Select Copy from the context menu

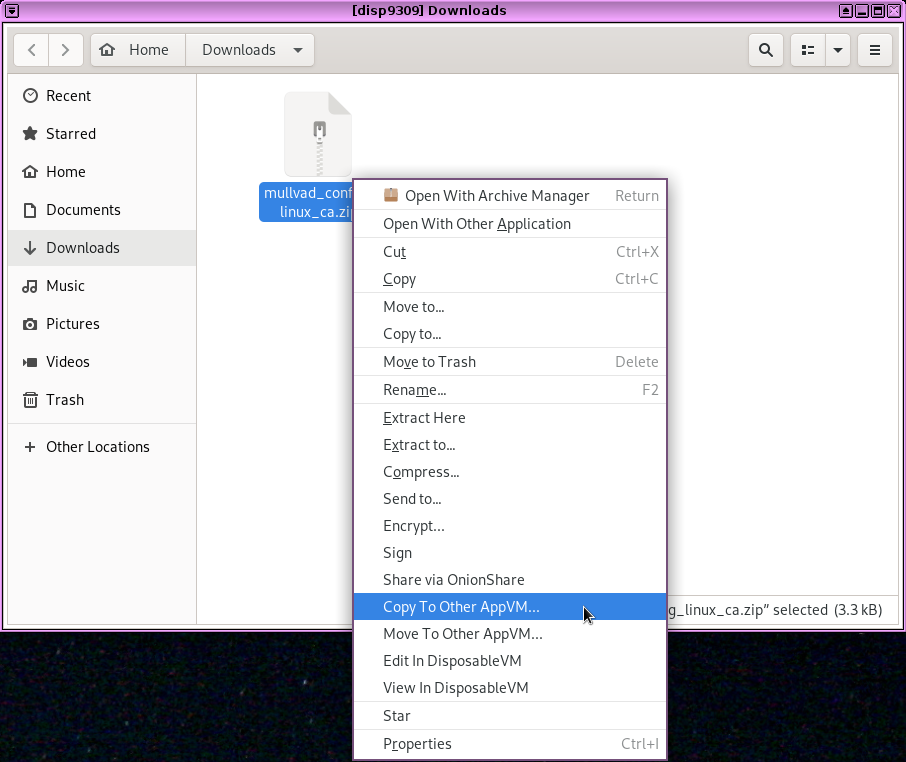tap(510, 279)
